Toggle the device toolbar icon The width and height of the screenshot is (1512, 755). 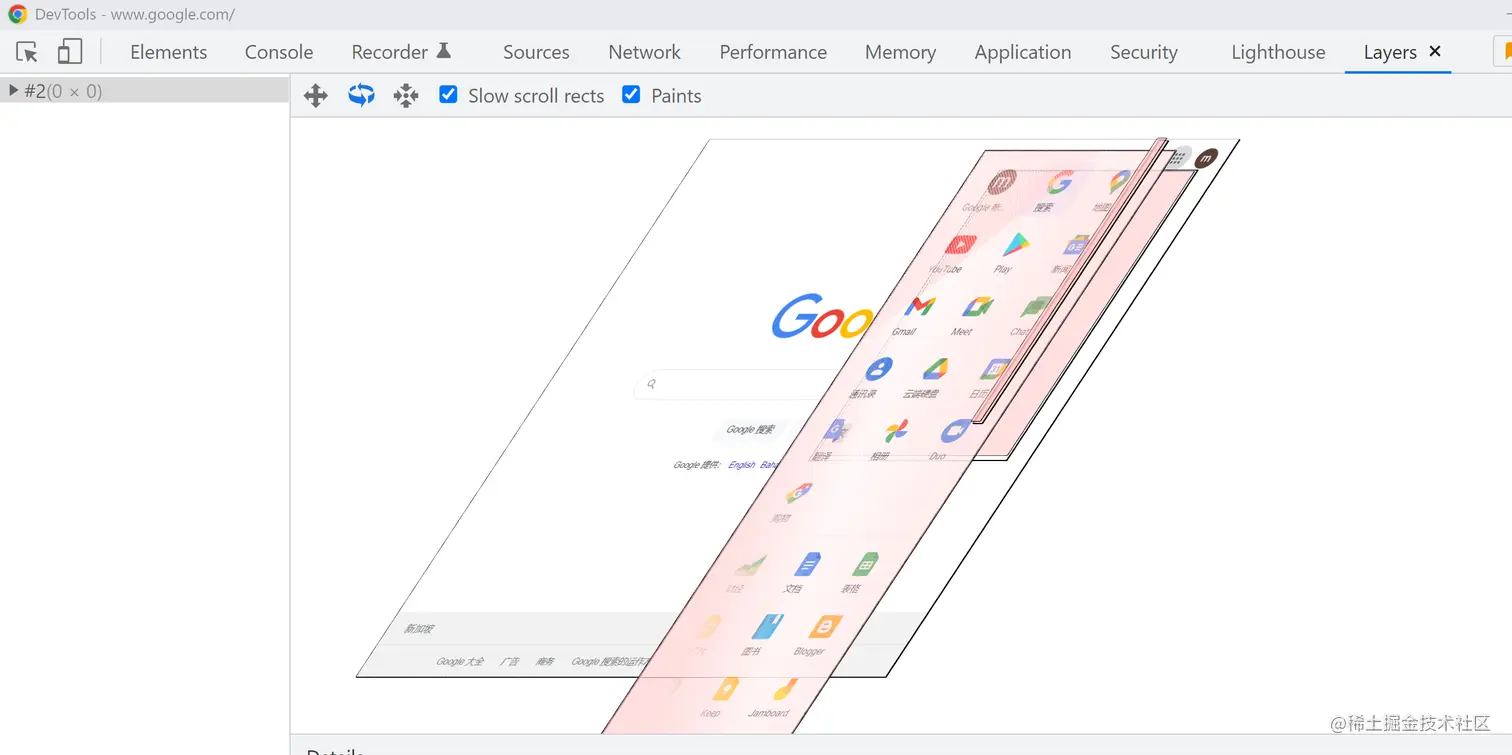pos(69,52)
